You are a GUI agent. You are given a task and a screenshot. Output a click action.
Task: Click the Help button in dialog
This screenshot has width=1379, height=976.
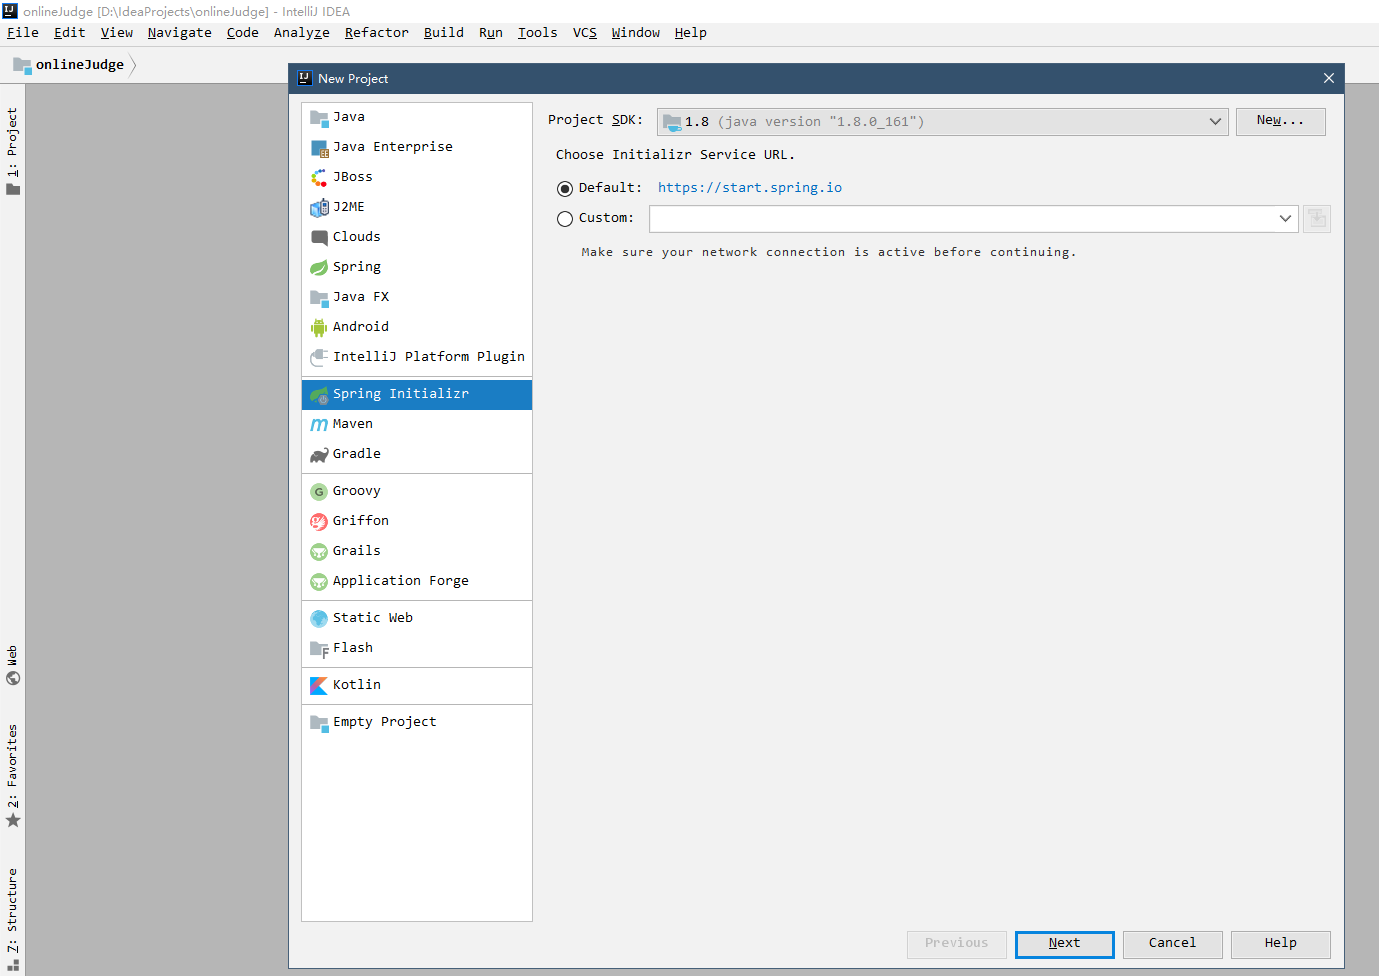tap(1280, 944)
